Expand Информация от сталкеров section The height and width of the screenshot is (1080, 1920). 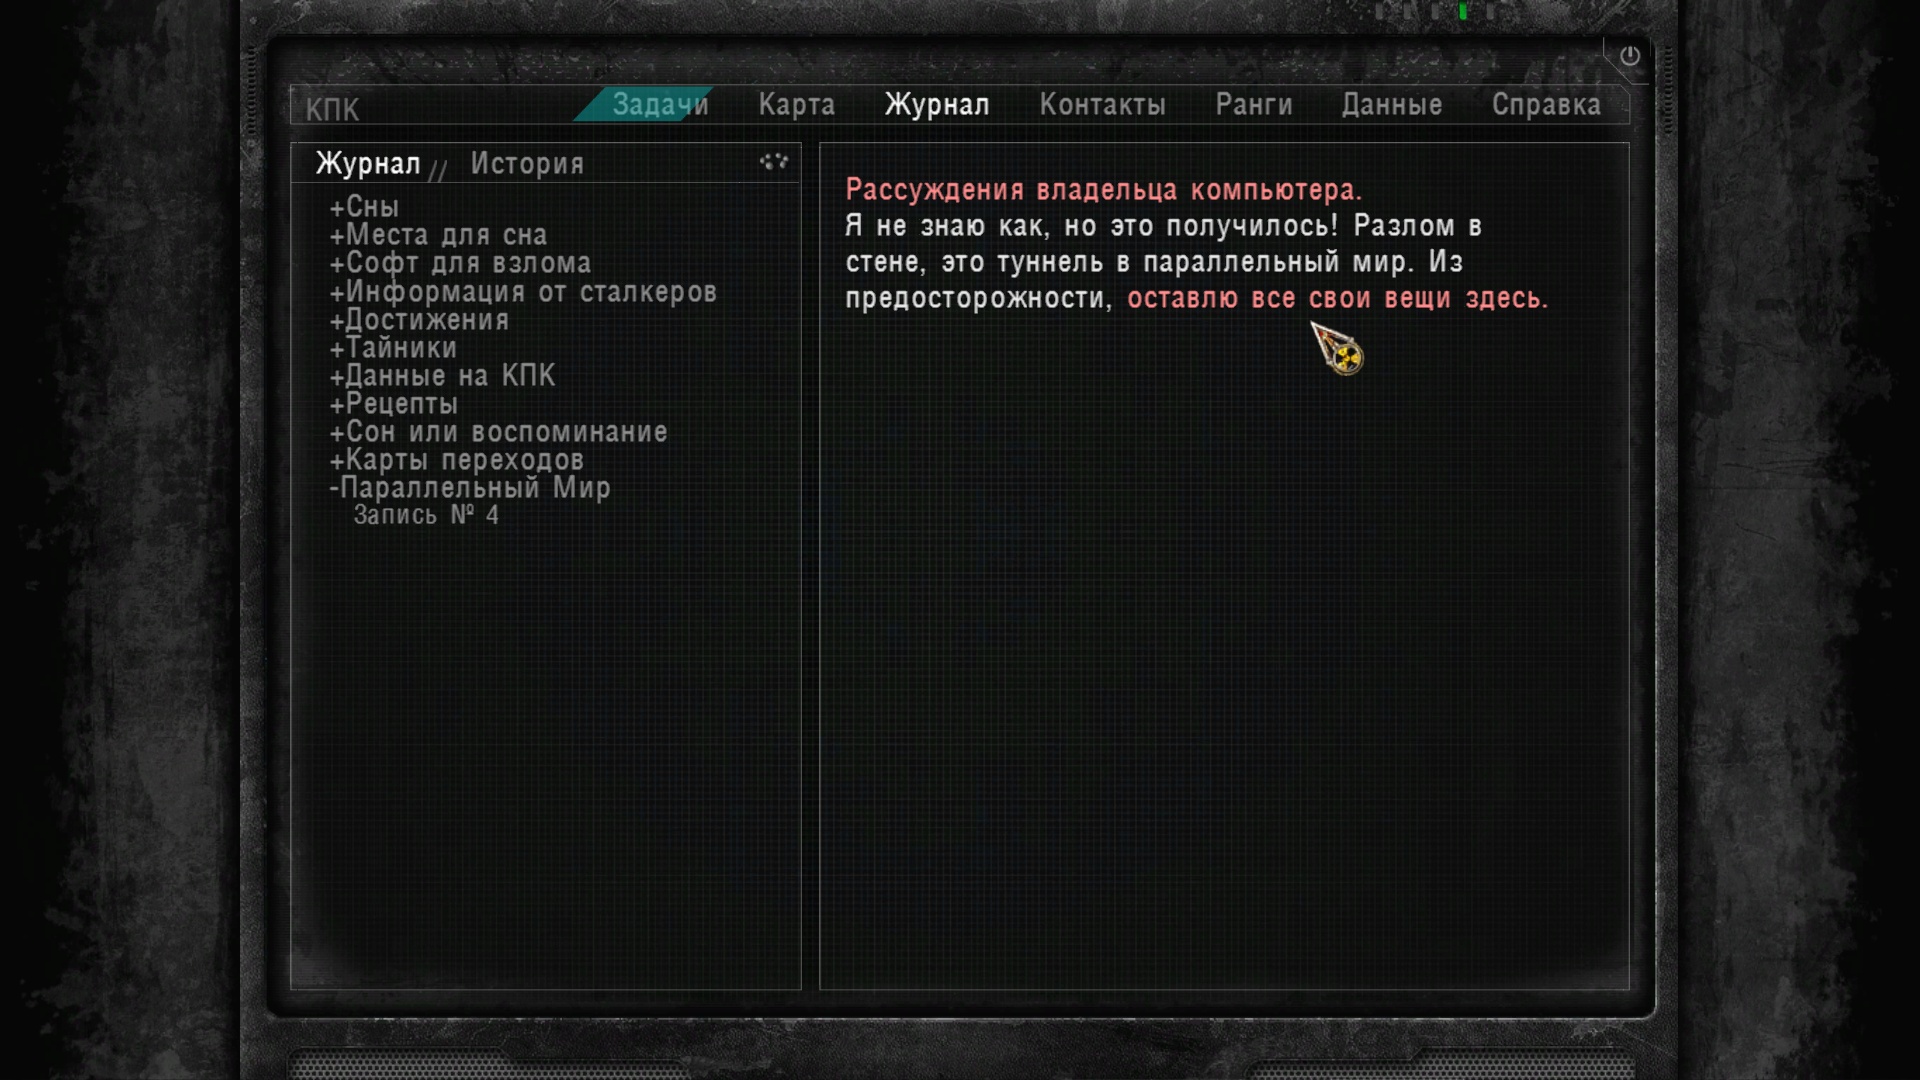coord(523,291)
